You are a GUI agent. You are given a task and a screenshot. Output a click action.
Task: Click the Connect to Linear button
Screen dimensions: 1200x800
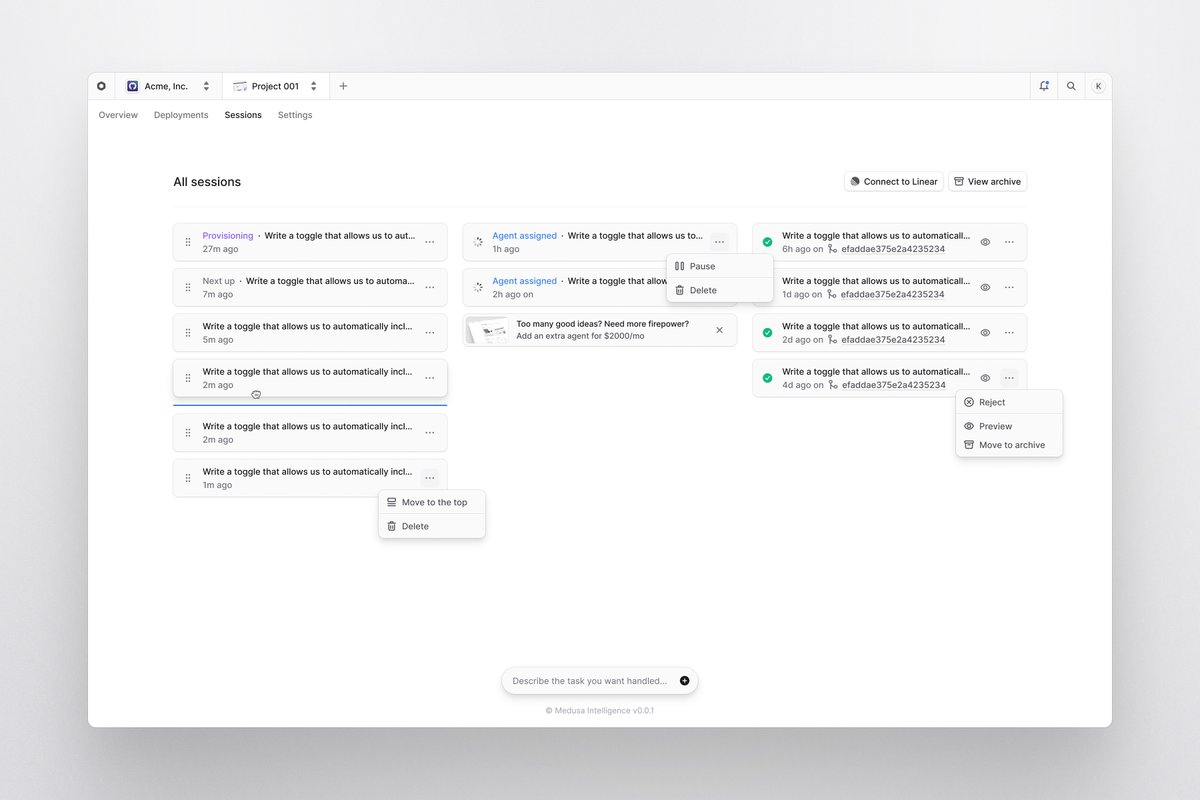pyautogui.click(x=894, y=182)
